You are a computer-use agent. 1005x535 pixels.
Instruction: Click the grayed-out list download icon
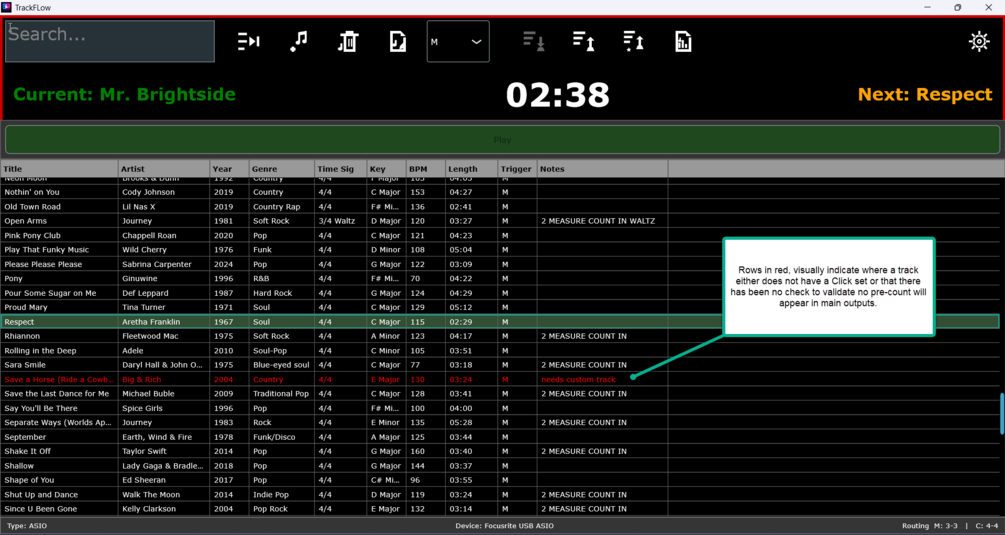pos(534,42)
